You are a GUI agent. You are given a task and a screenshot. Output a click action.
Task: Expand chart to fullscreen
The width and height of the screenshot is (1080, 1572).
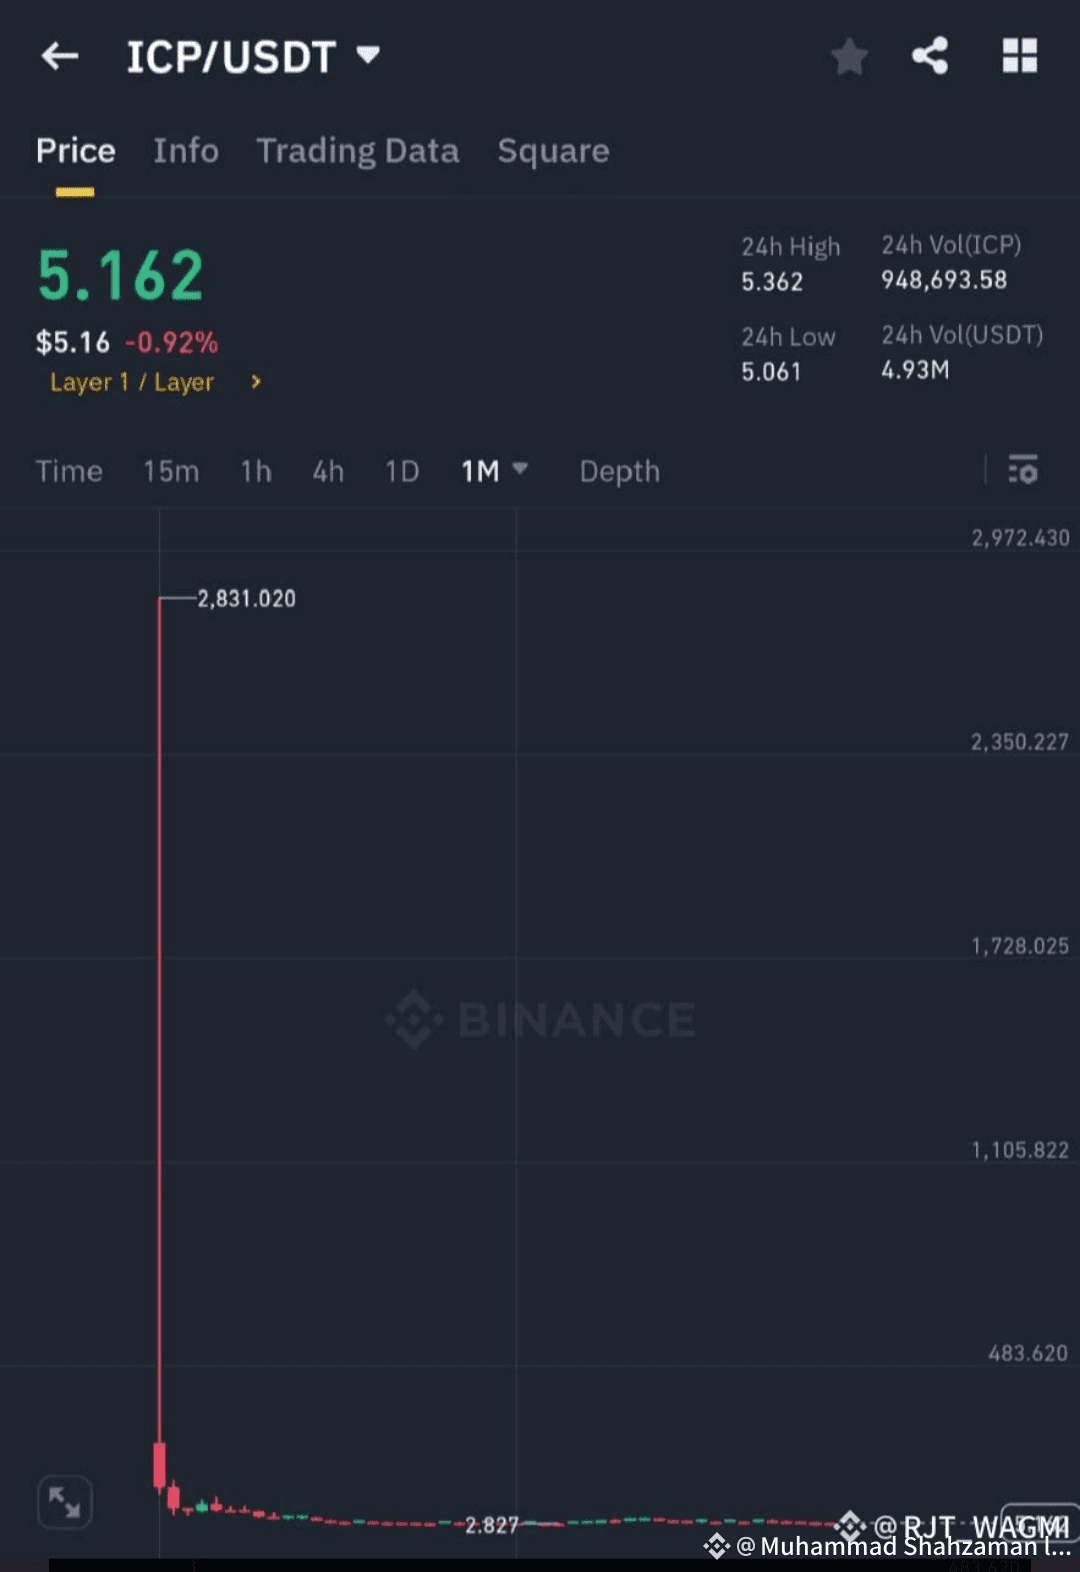[65, 1502]
